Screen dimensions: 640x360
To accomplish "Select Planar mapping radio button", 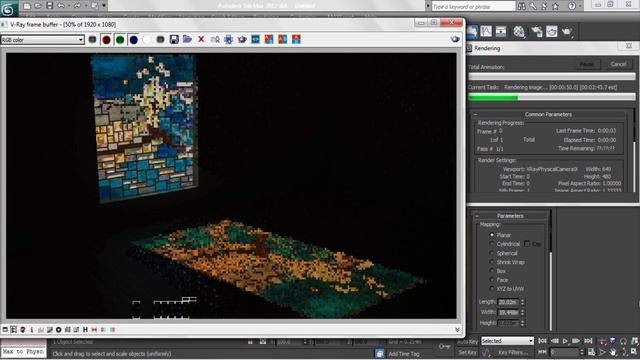I will [x=492, y=235].
